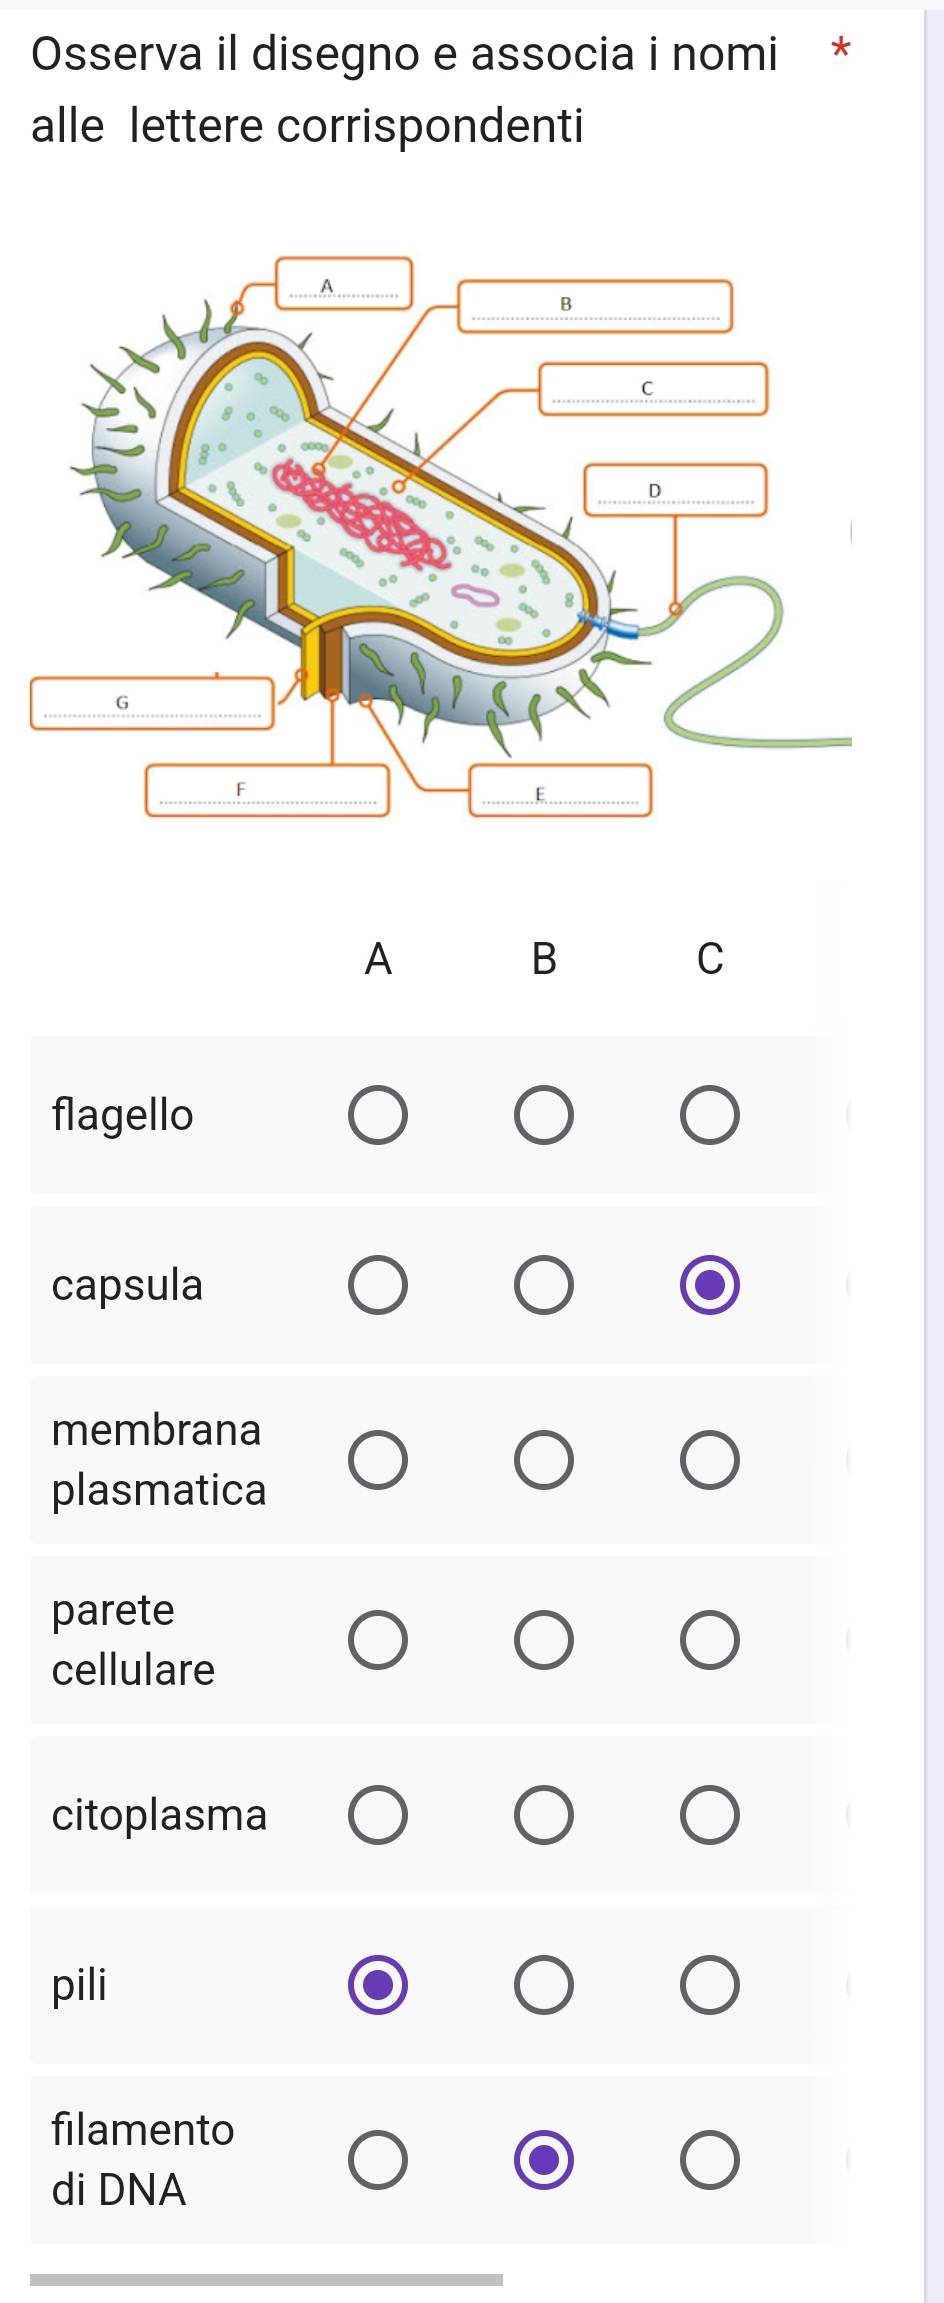The height and width of the screenshot is (2303, 944).
Task: Choose column B for capsula
Action: point(544,1285)
